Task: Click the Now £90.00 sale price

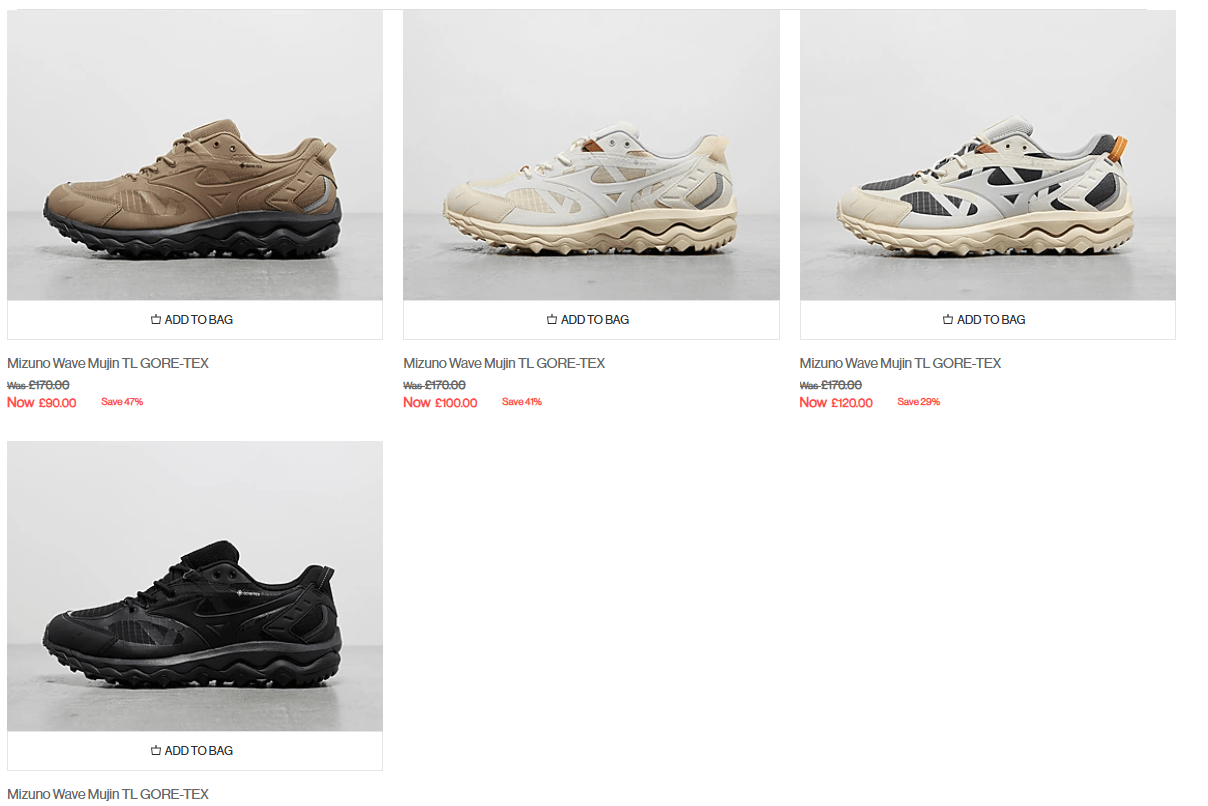Action: pyautogui.click(x=42, y=403)
